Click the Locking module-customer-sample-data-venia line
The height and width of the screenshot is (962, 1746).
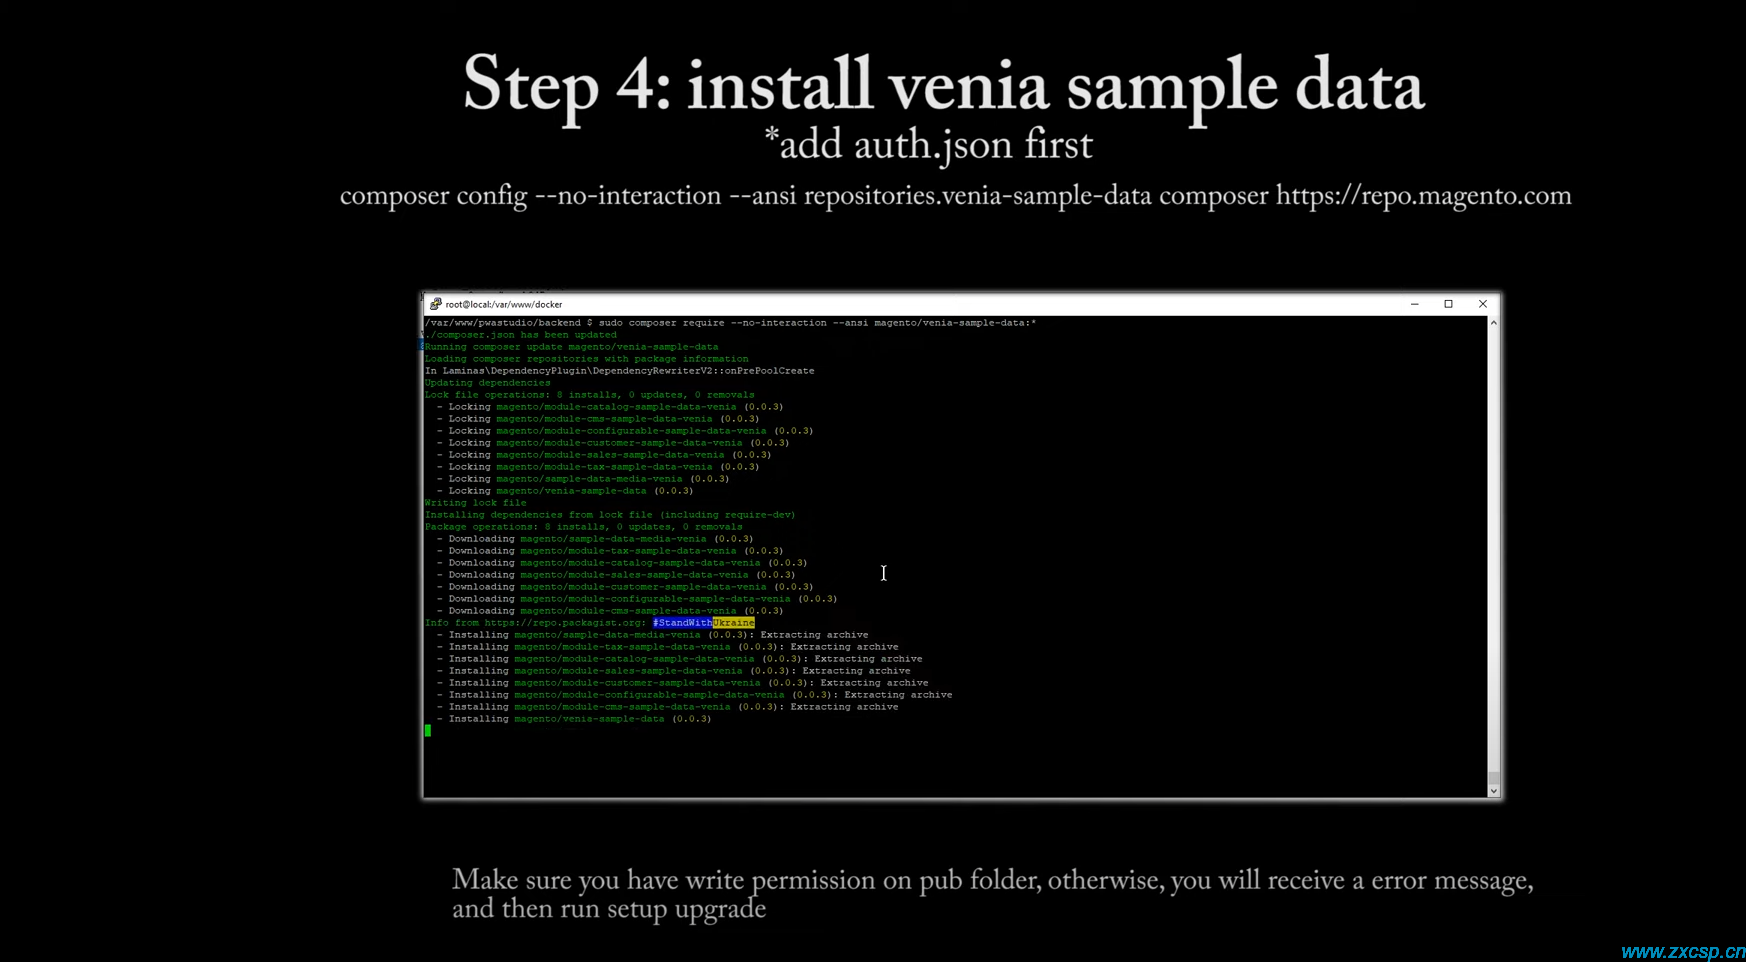tap(613, 443)
